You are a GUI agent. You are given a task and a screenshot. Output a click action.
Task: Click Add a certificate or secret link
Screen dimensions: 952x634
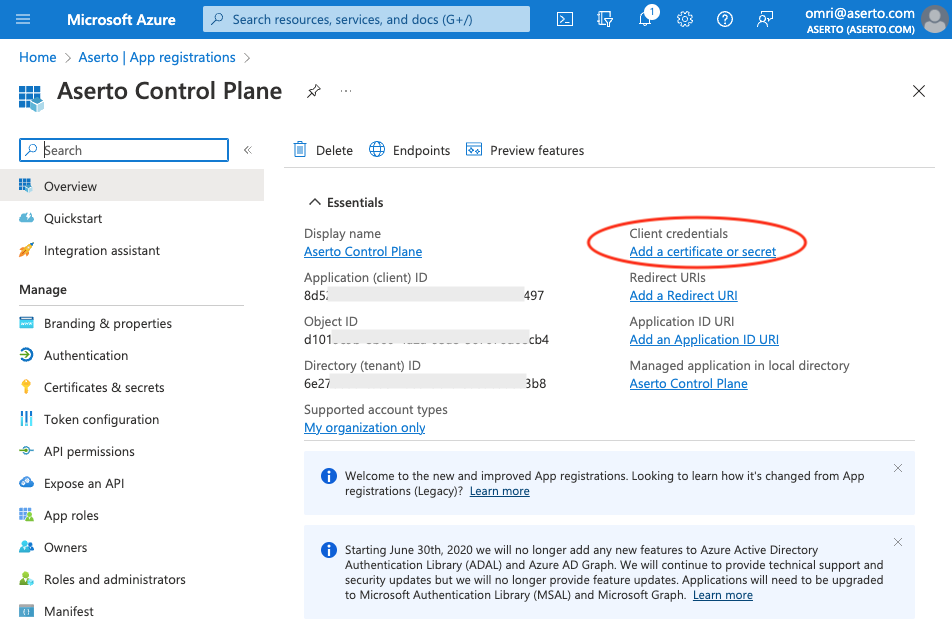[702, 251]
